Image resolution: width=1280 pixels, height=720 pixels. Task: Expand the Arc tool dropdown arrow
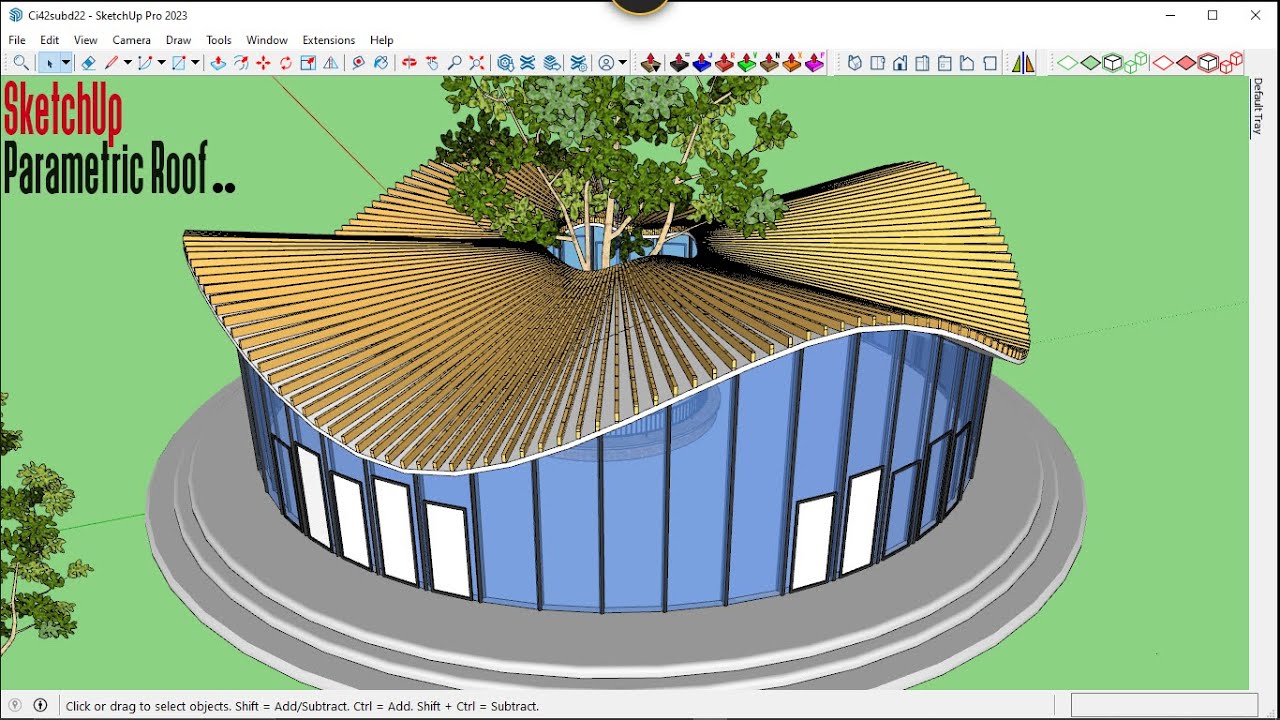pos(161,63)
